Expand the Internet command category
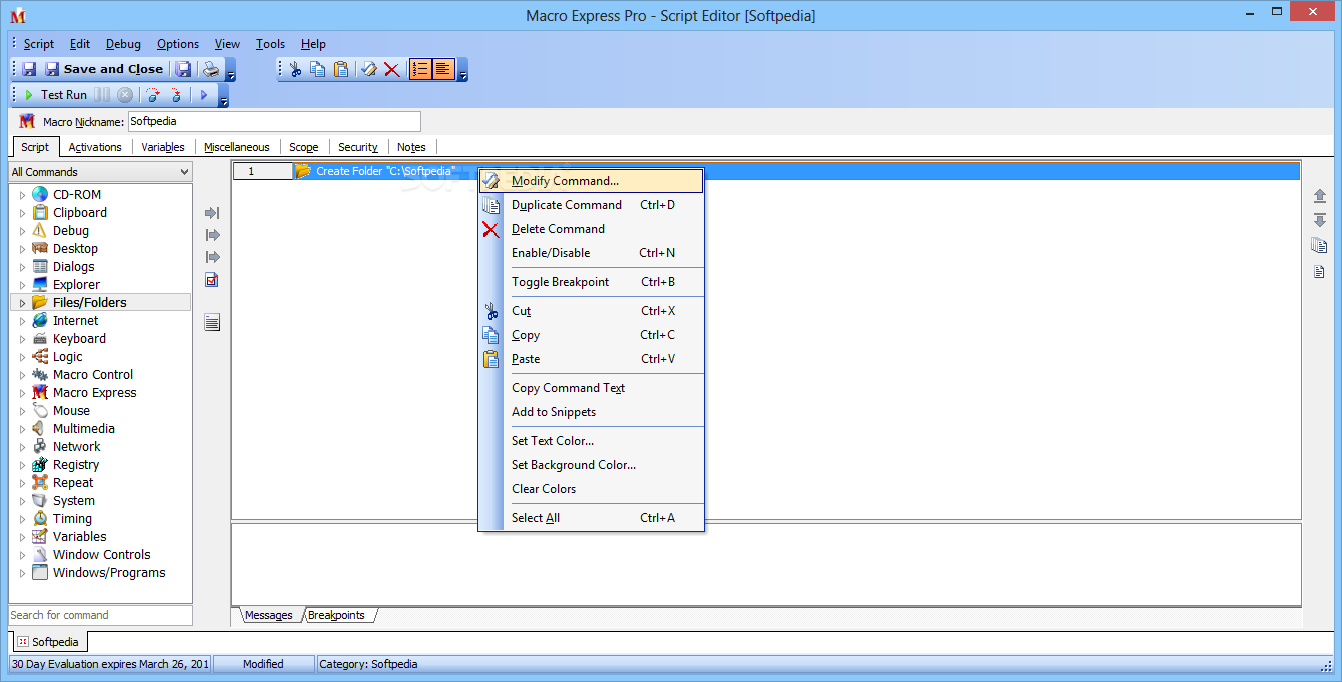This screenshot has height=682, width=1342. point(23,321)
